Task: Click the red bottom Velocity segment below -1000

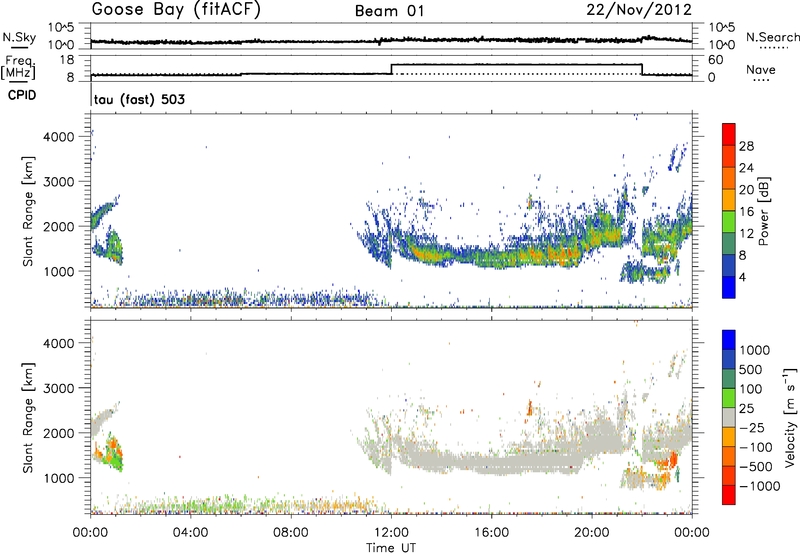Action: 729,495
